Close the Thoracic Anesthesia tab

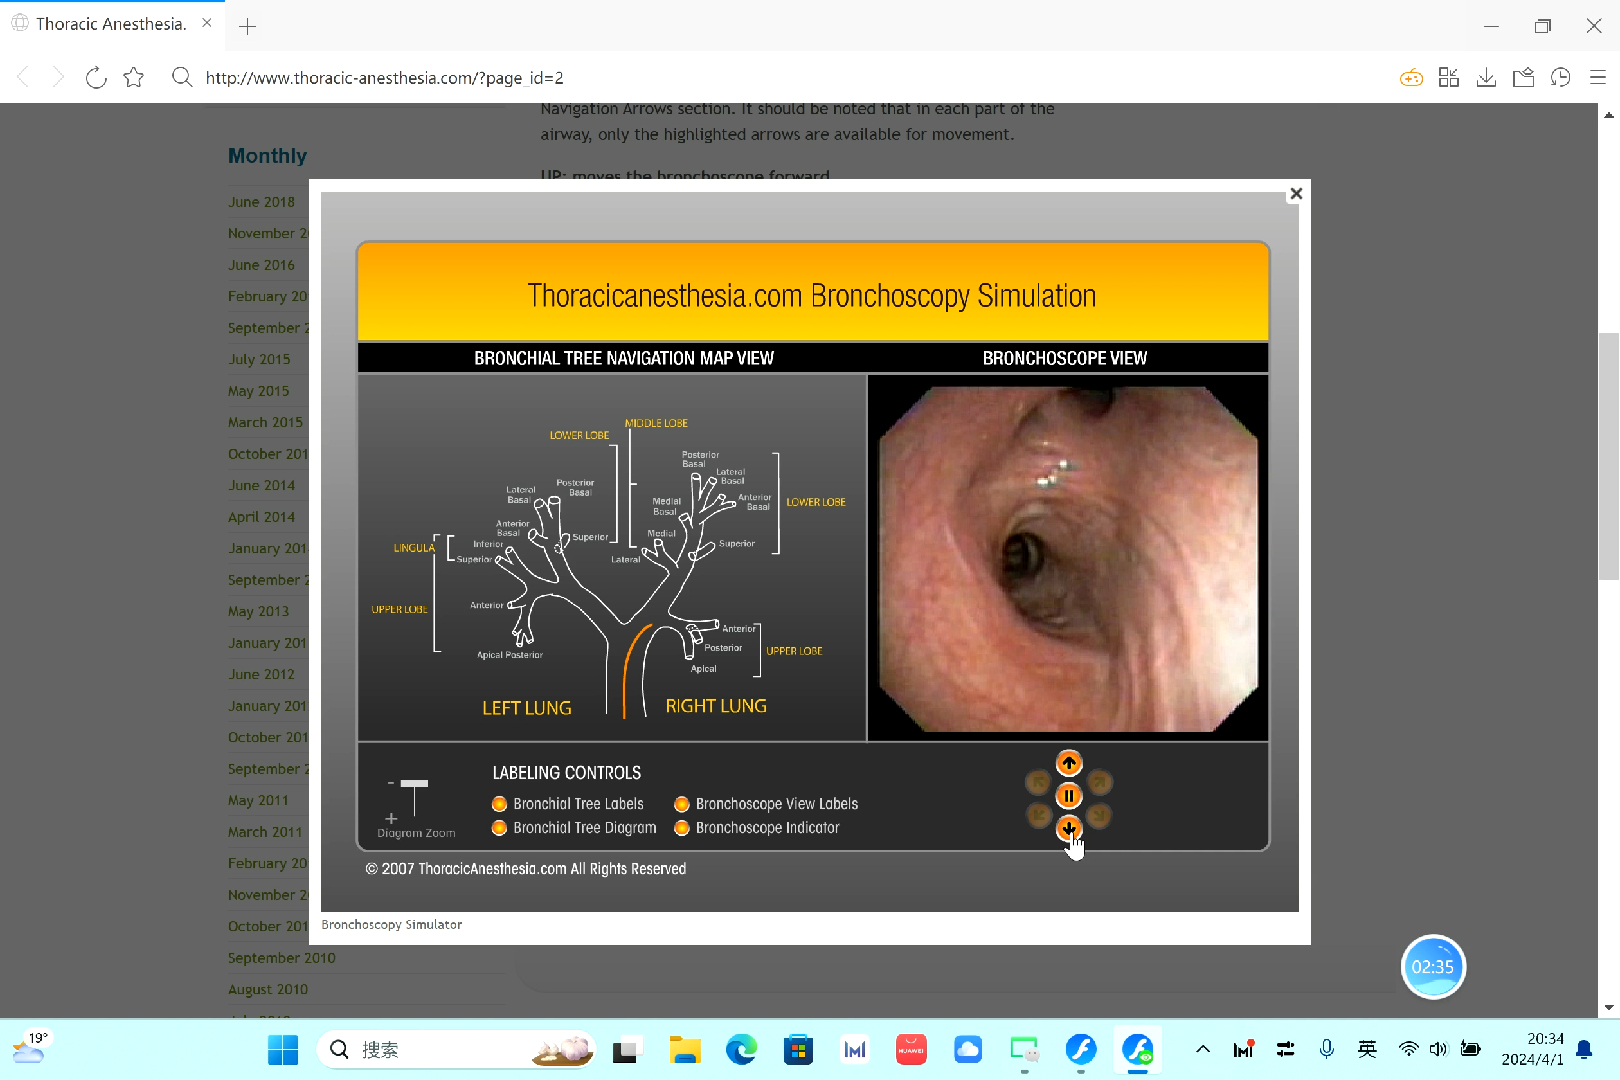pos(207,23)
